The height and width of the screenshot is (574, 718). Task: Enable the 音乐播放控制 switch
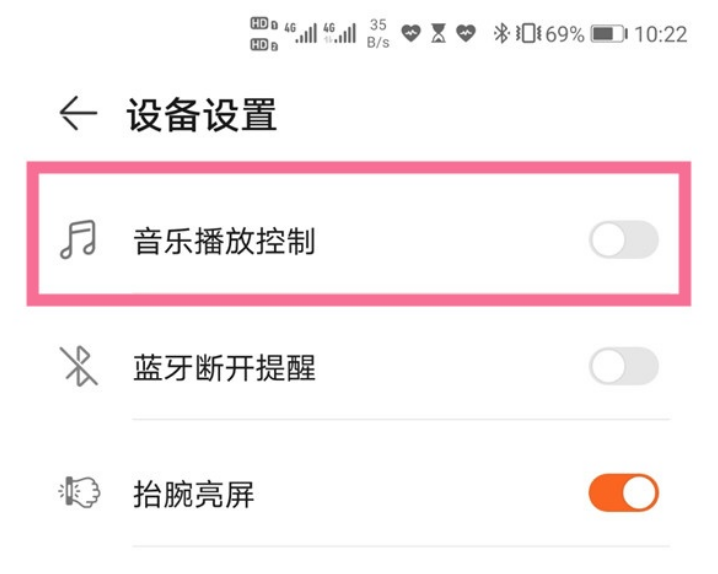coord(623,241)
